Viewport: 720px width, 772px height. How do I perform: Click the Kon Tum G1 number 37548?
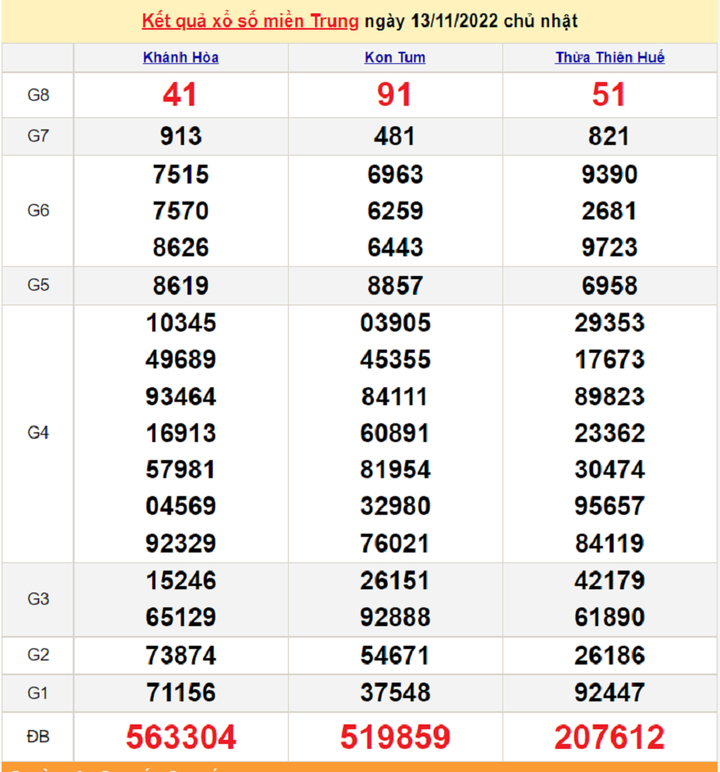395,692
